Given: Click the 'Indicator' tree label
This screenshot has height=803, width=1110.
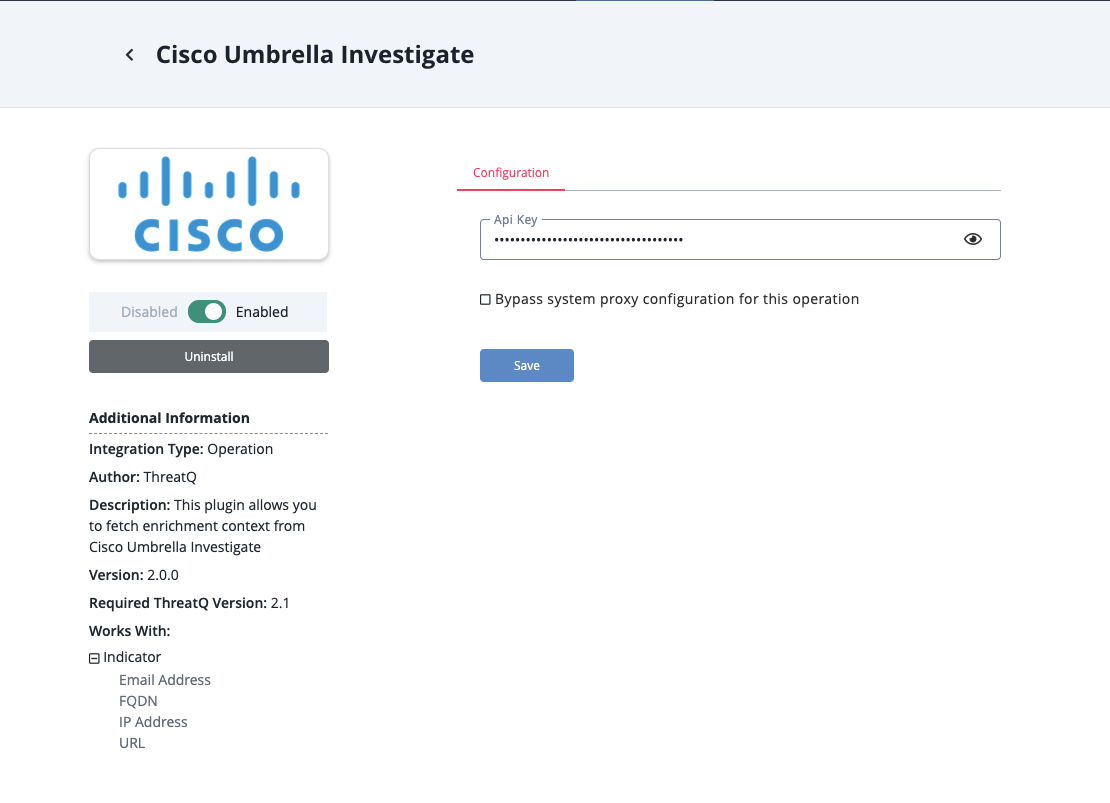Looking at the screenshot, I should (132, 657).
